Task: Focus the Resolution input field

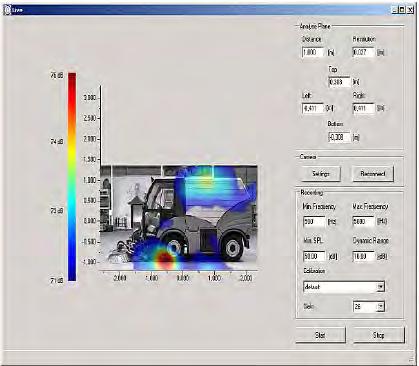Action: [x=364, y=52]
